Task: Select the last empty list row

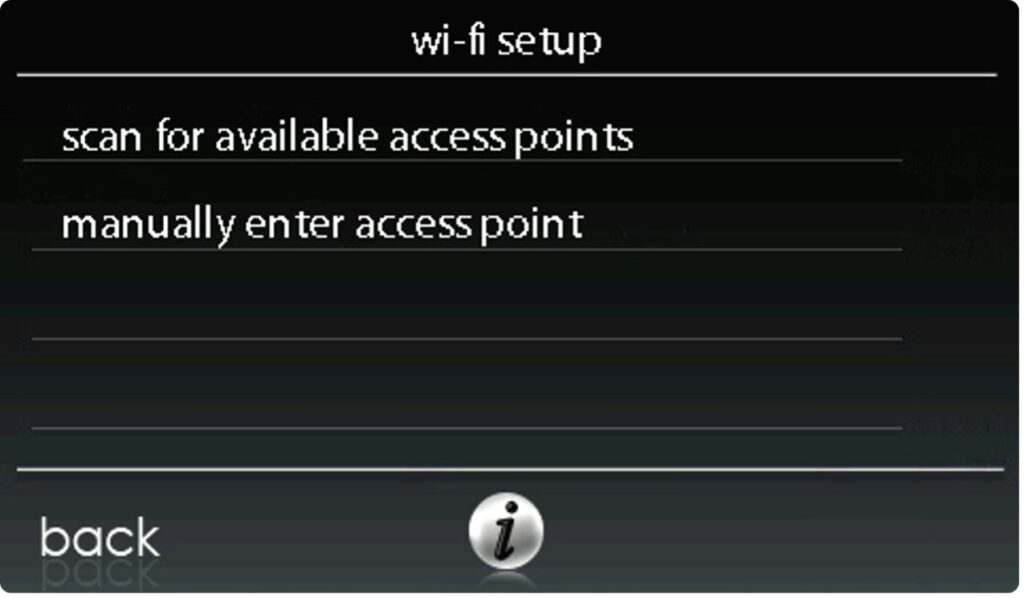Action: point(467,385)
